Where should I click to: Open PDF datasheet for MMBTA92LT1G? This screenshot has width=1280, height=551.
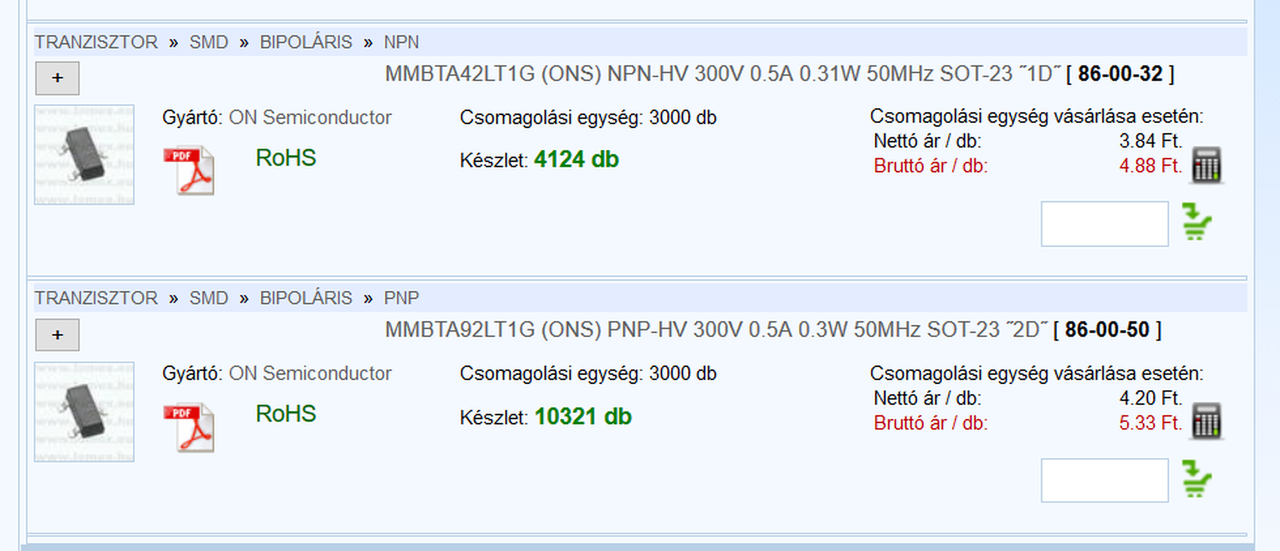click(189, 425)
